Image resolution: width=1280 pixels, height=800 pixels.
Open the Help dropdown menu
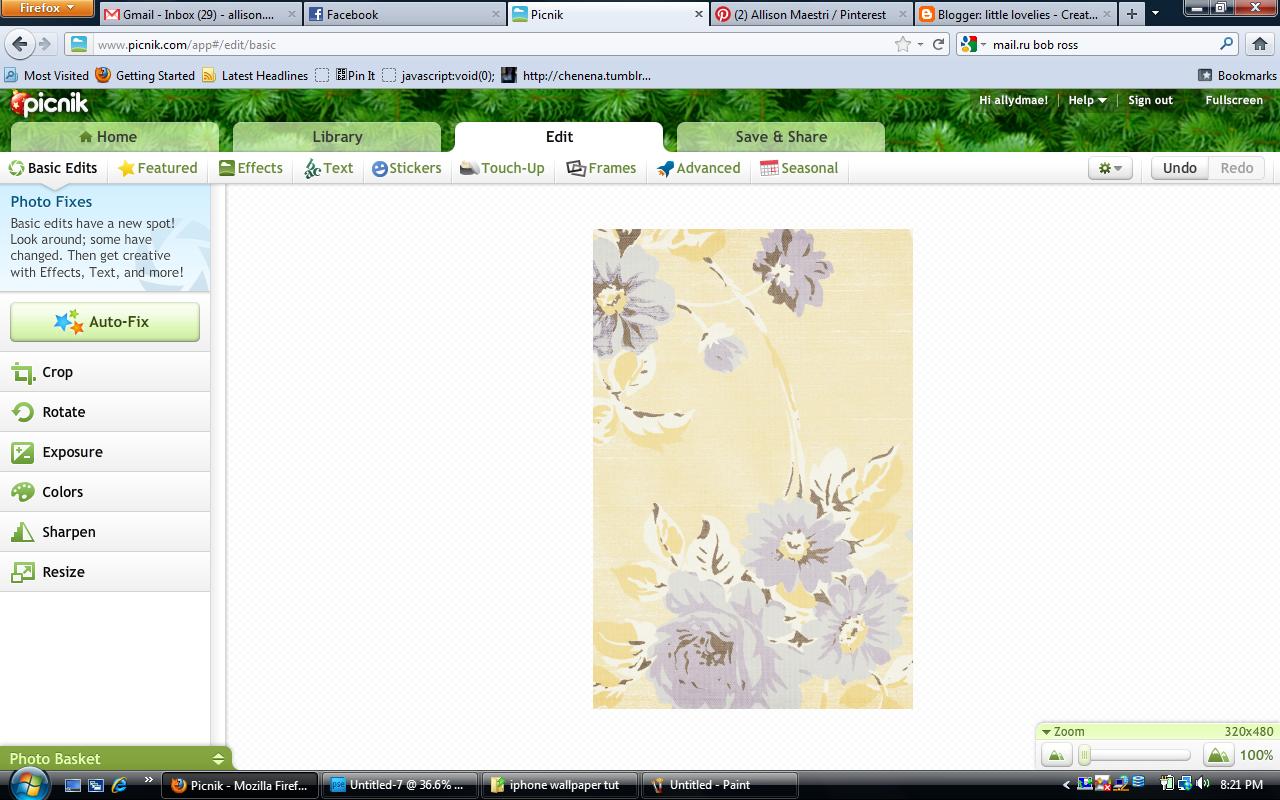(1087, 100)
